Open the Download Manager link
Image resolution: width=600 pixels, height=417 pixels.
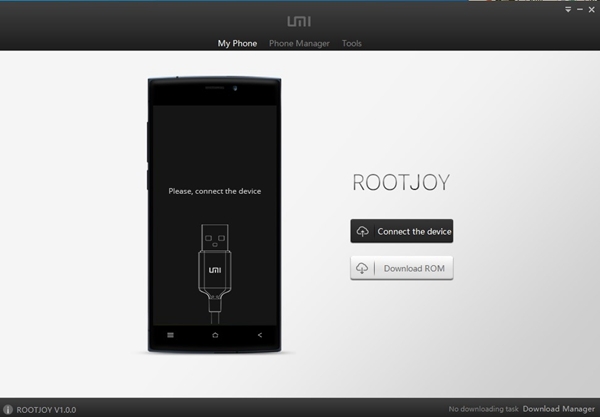tap(559, 409)
